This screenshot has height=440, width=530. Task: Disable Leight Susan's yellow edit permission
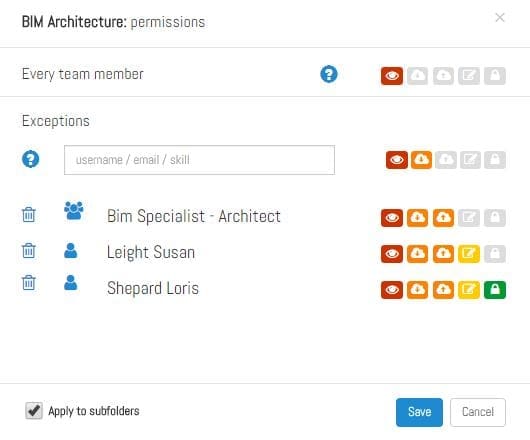click(x=469, y=254)
